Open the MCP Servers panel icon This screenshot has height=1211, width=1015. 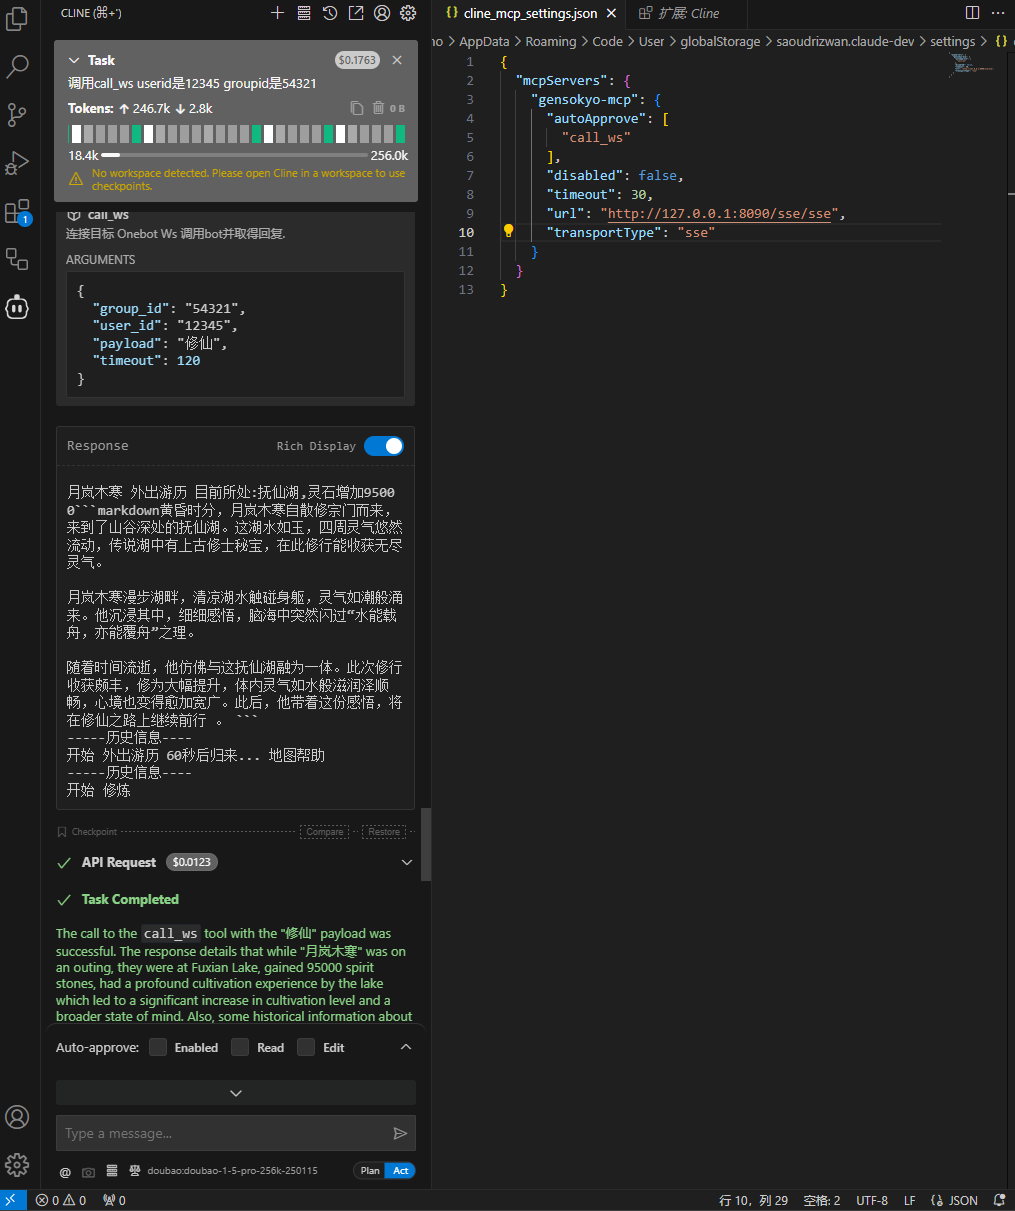[x=305, y=13]
